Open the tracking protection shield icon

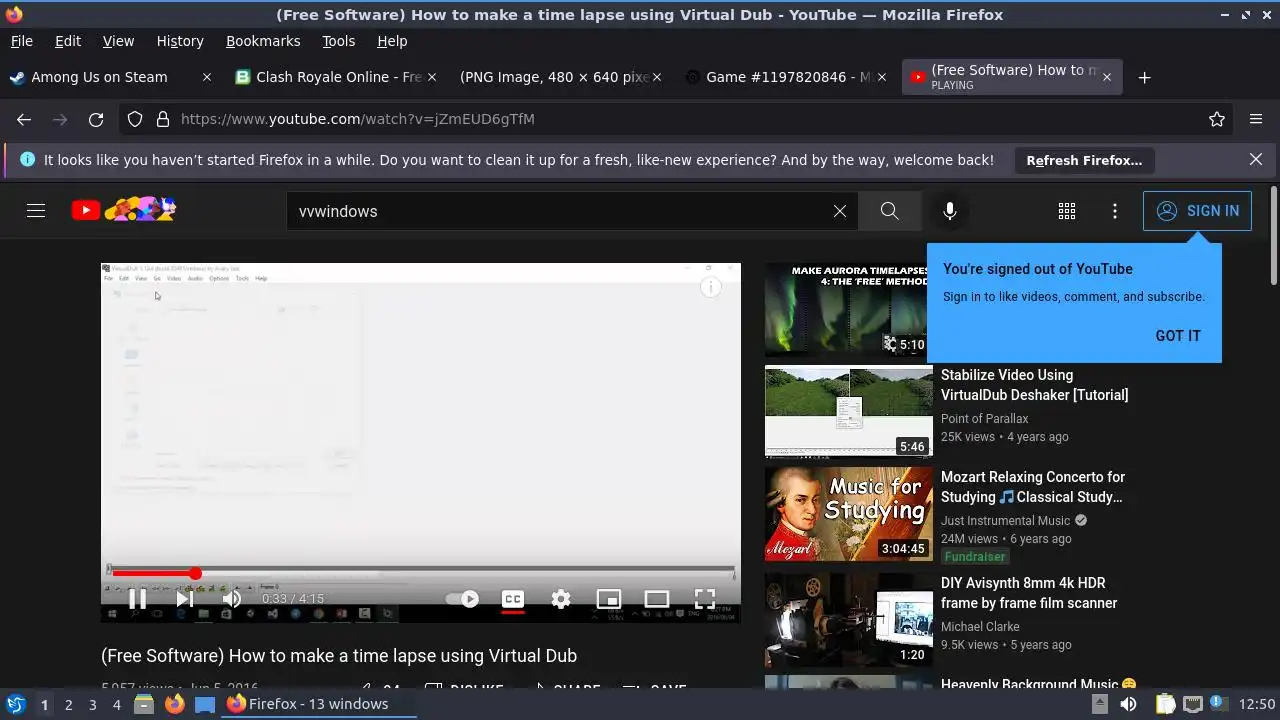click(135, 119)
